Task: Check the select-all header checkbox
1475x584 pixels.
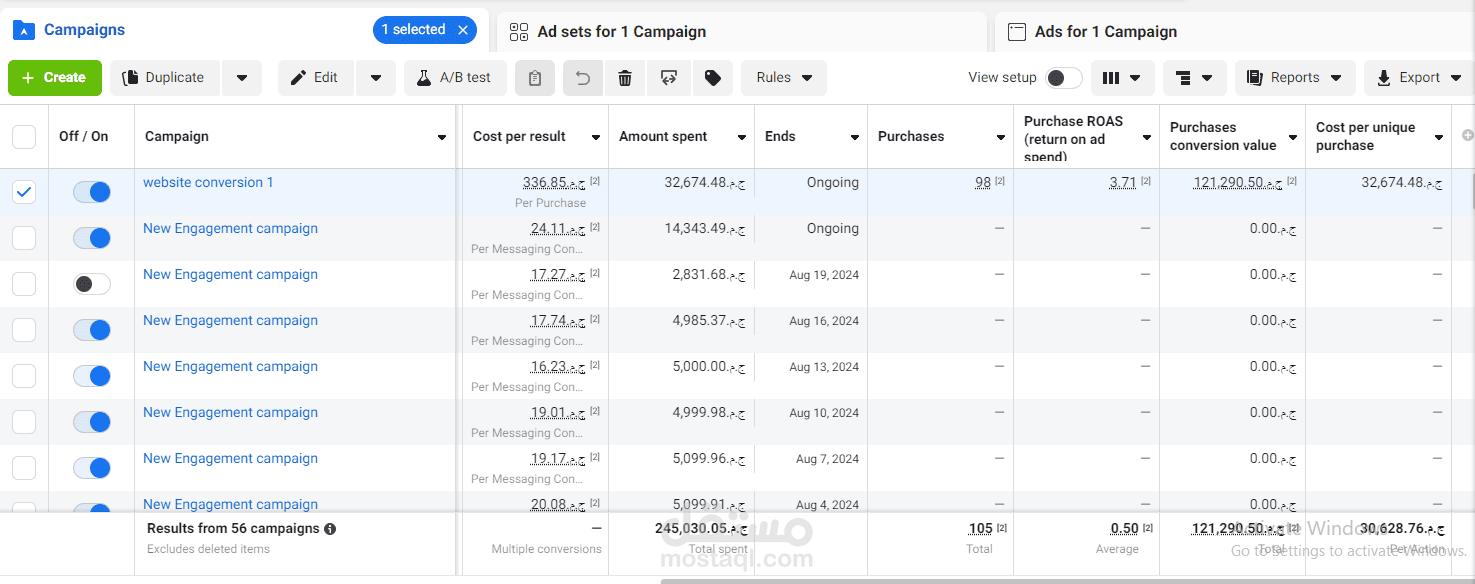Action: click(x=24, y=136)
